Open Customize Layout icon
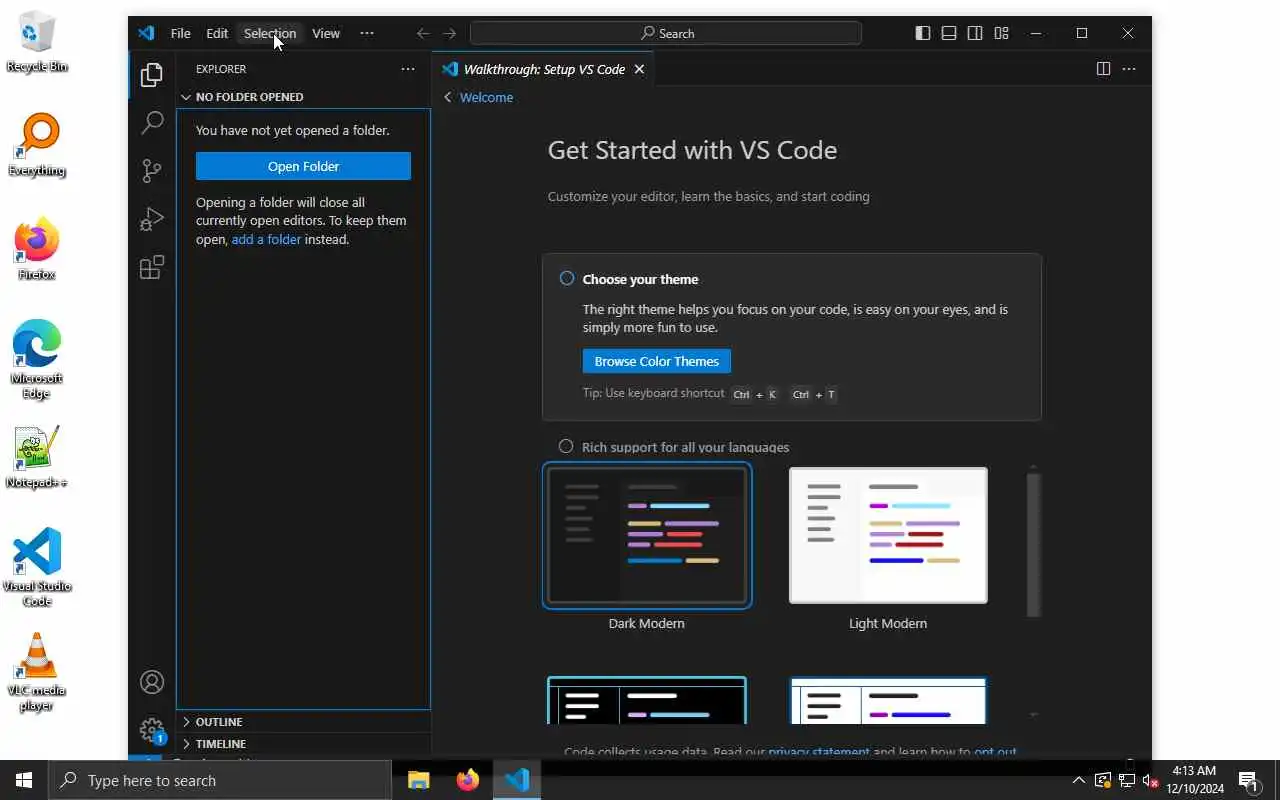Viewport: 1280px width, 800px height. point(1001,33)
